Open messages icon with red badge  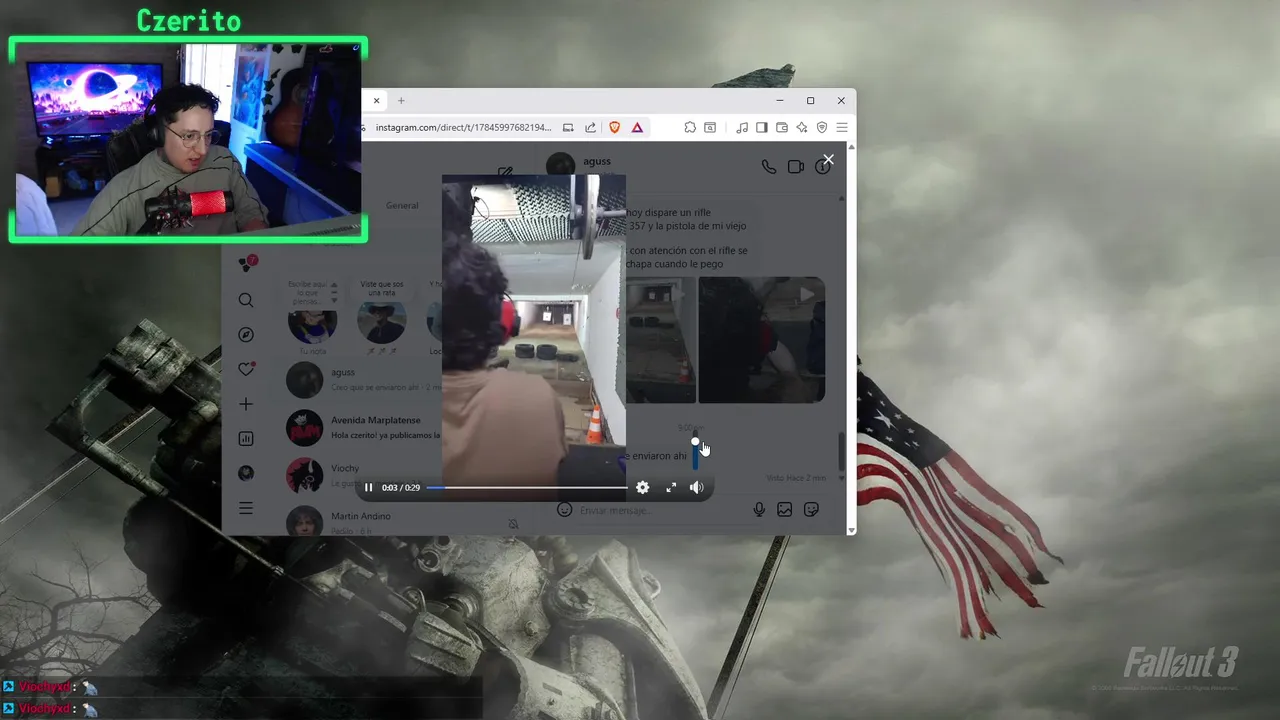[x=248, y=264]
